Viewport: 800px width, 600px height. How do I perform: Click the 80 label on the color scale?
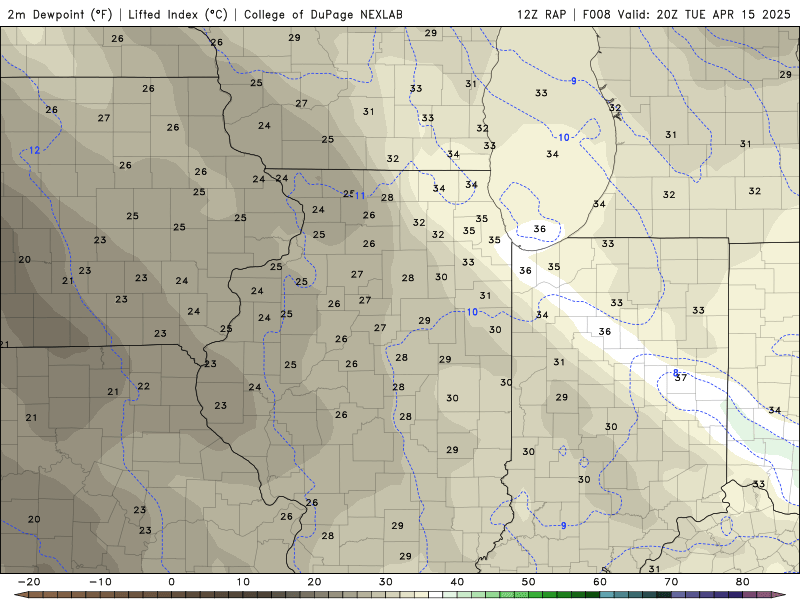743,582
